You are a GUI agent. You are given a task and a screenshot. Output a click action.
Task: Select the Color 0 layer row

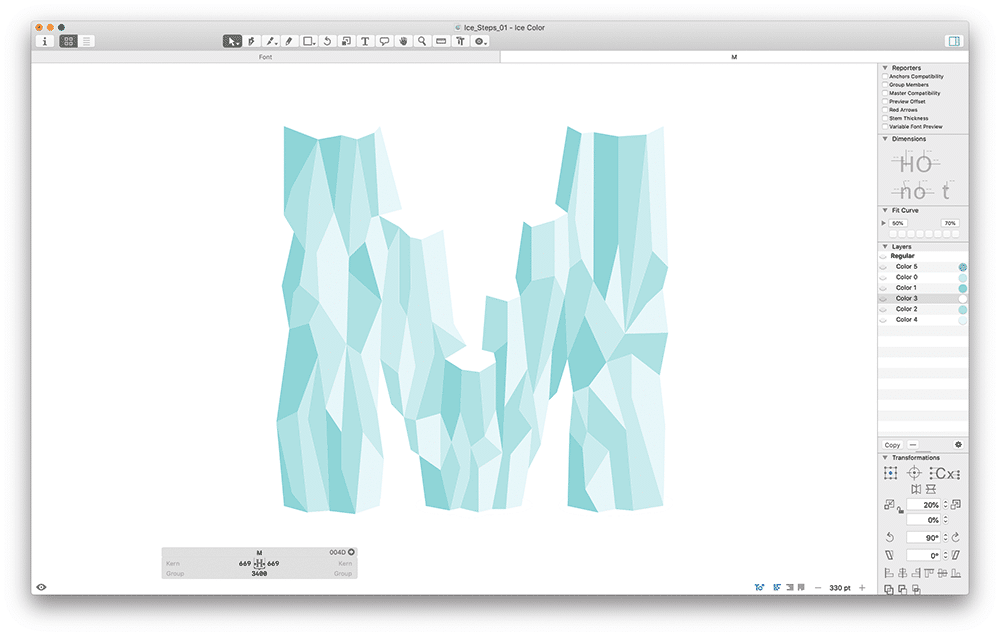923,277
